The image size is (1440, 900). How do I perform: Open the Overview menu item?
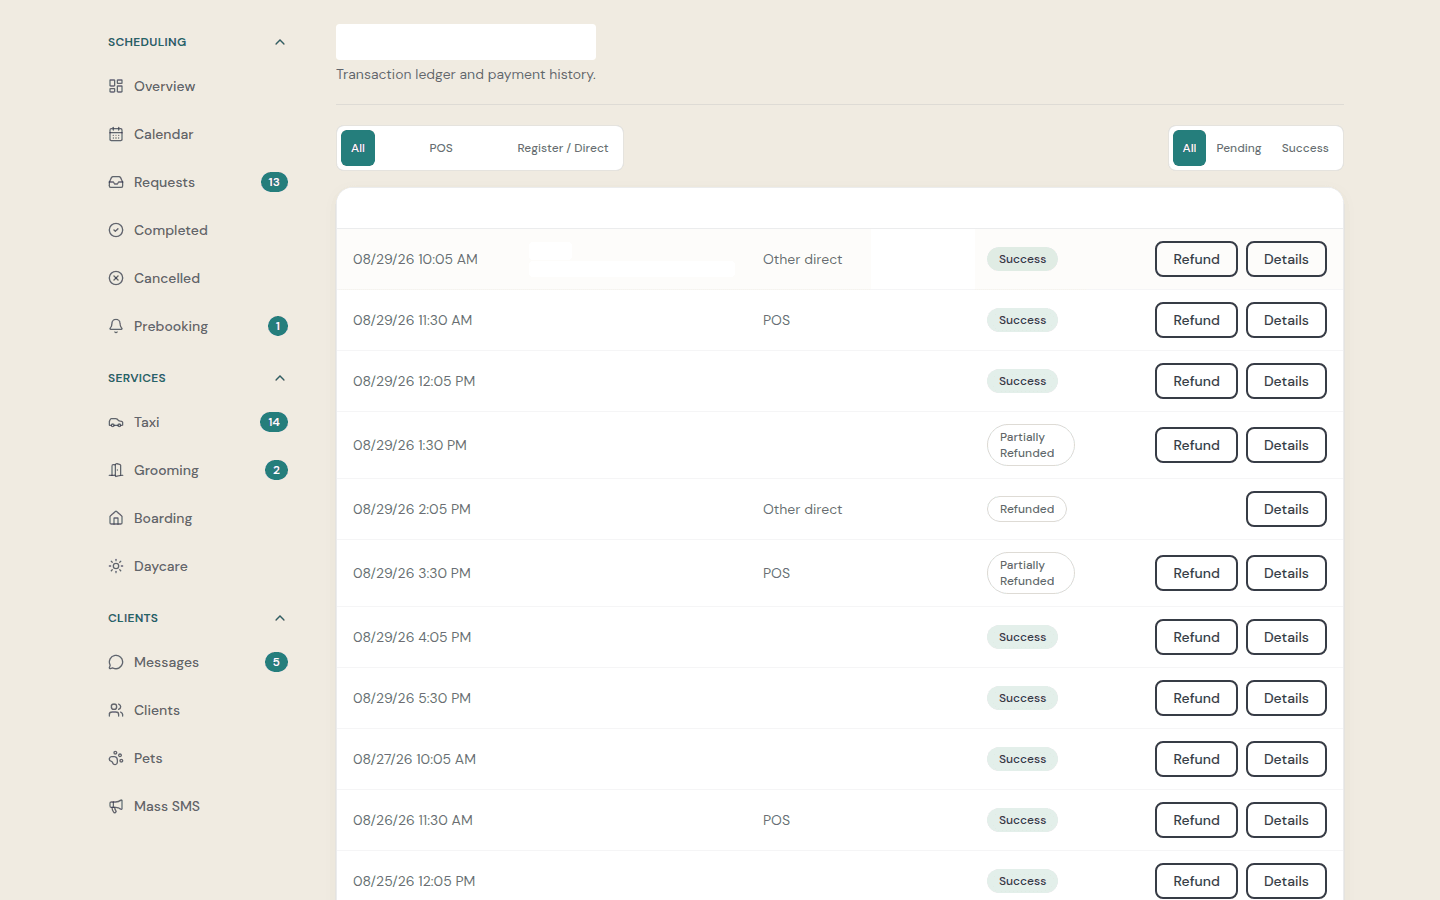click(x=165, y=86)
